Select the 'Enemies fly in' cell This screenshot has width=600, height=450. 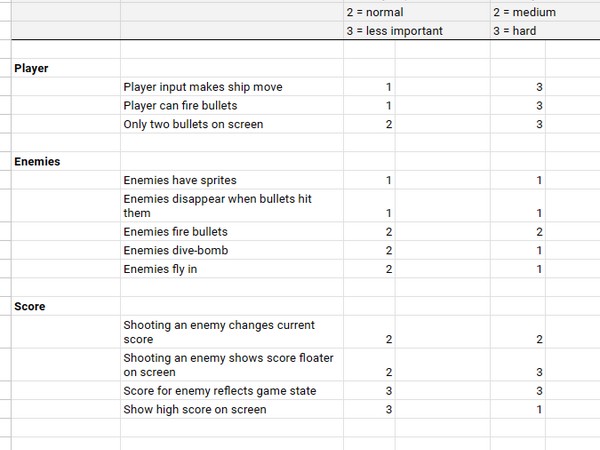232,269
